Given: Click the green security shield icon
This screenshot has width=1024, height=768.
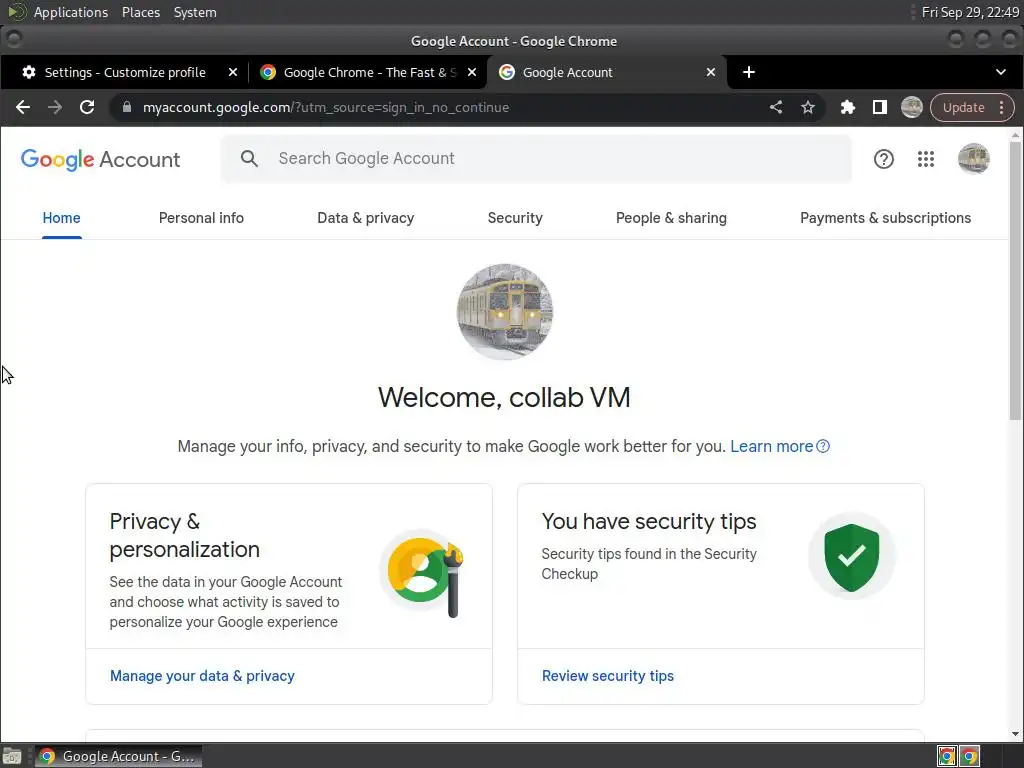Looking at the screenshot, I should click(852, 557).
